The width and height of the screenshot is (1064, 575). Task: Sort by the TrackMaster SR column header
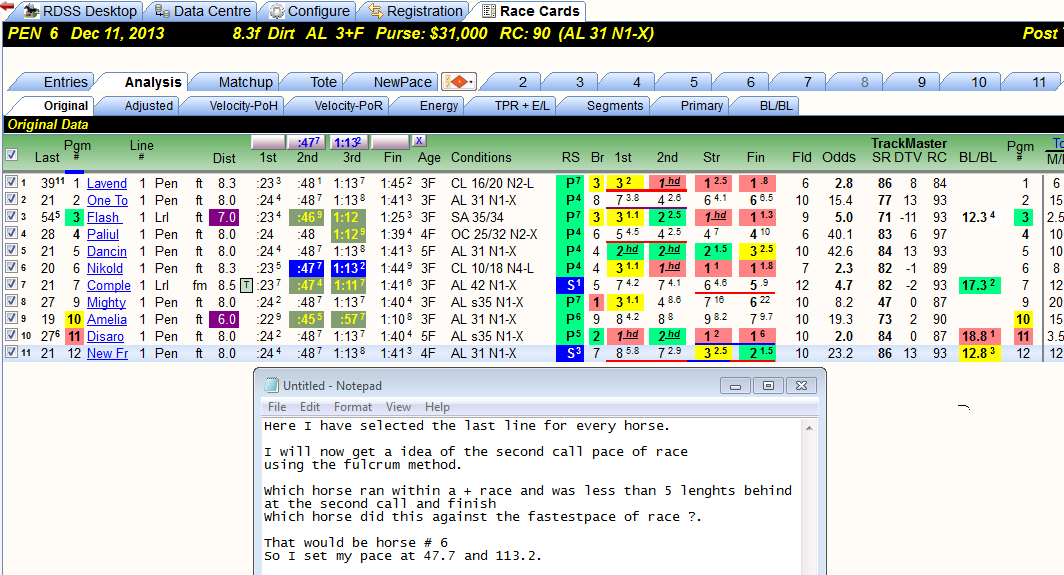click(881, 157)
